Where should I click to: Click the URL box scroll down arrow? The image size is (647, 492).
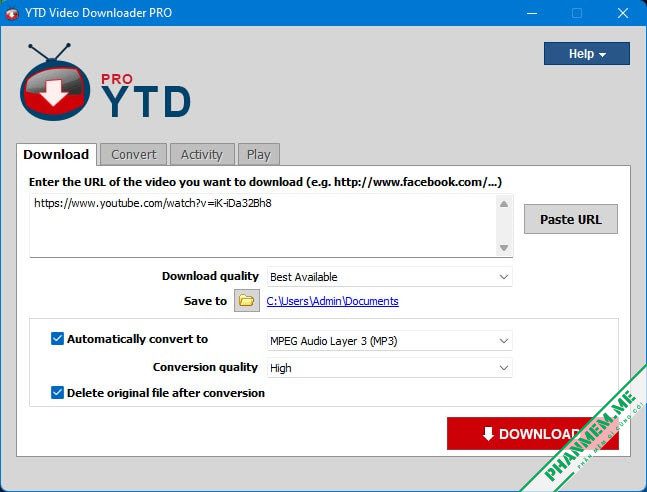[504, 248]
